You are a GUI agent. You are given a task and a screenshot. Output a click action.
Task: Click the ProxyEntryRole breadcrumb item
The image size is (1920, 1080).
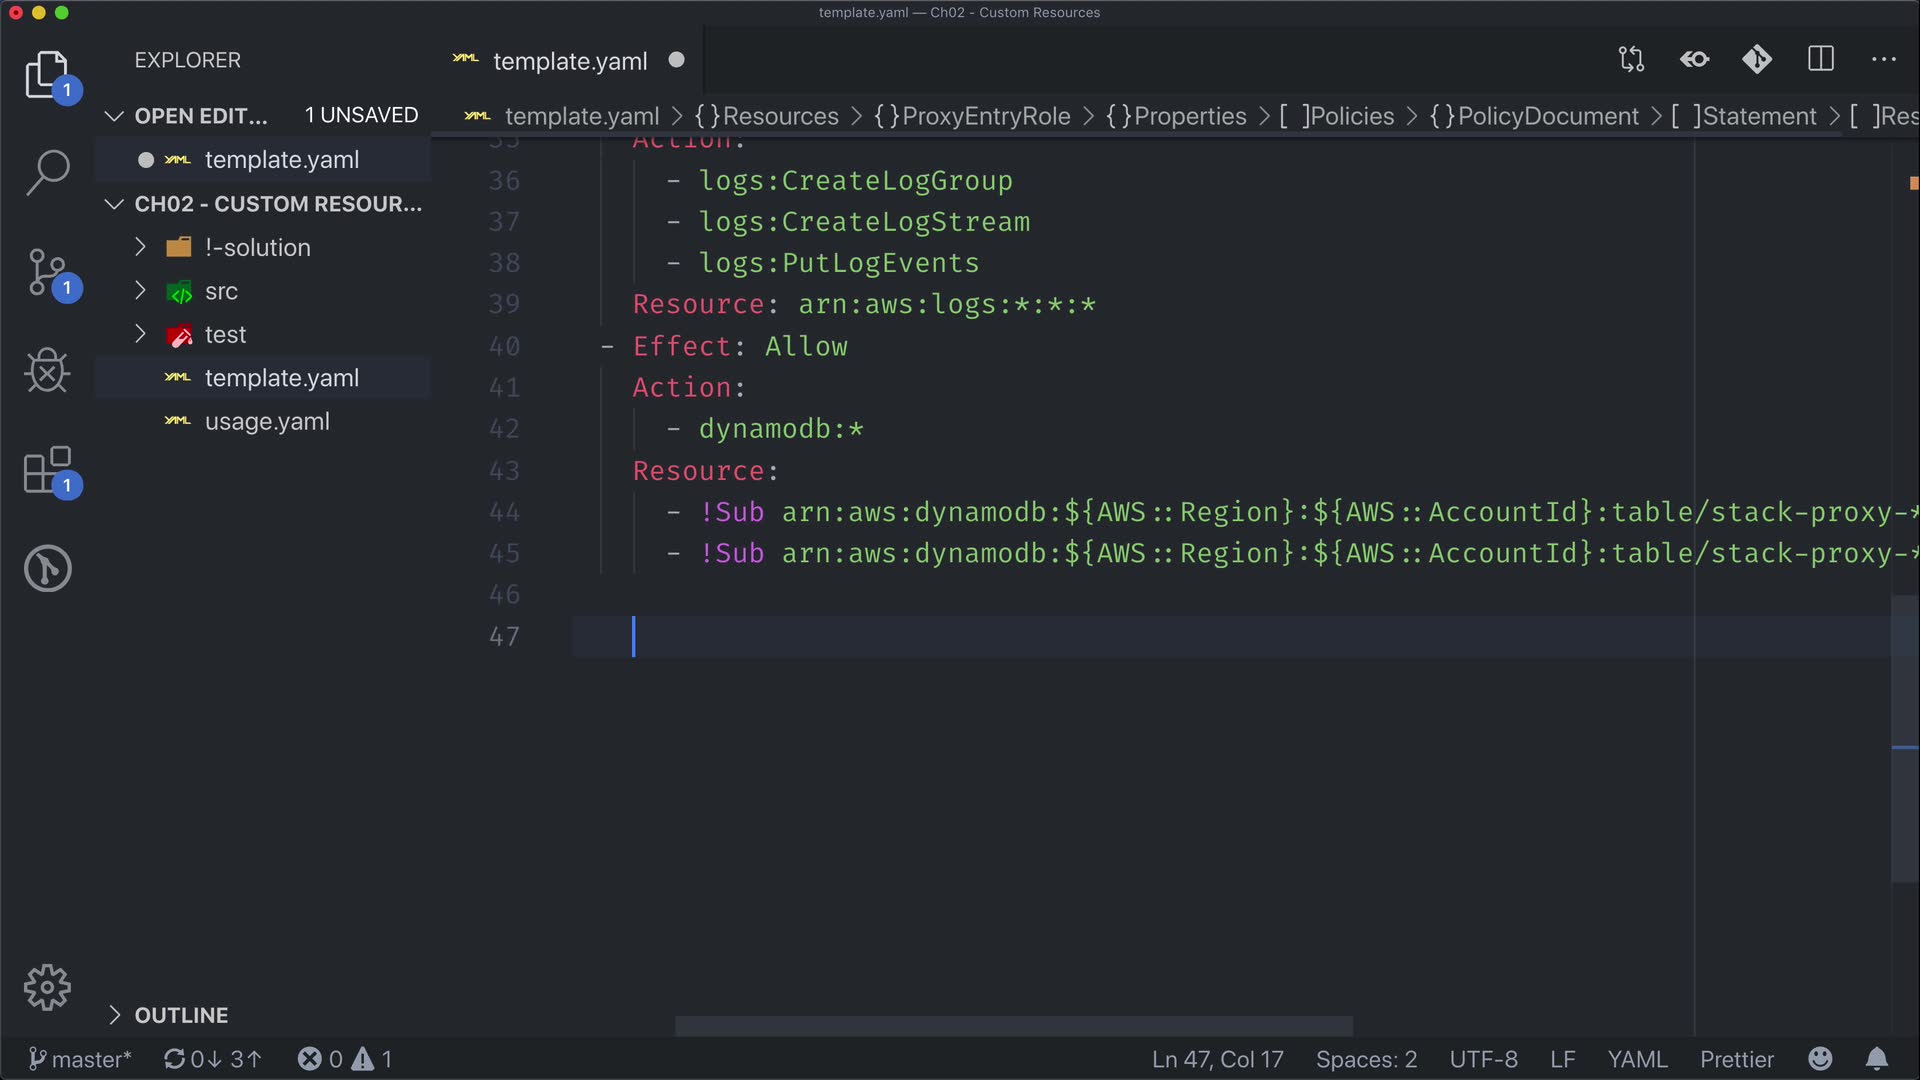[985, 116]
